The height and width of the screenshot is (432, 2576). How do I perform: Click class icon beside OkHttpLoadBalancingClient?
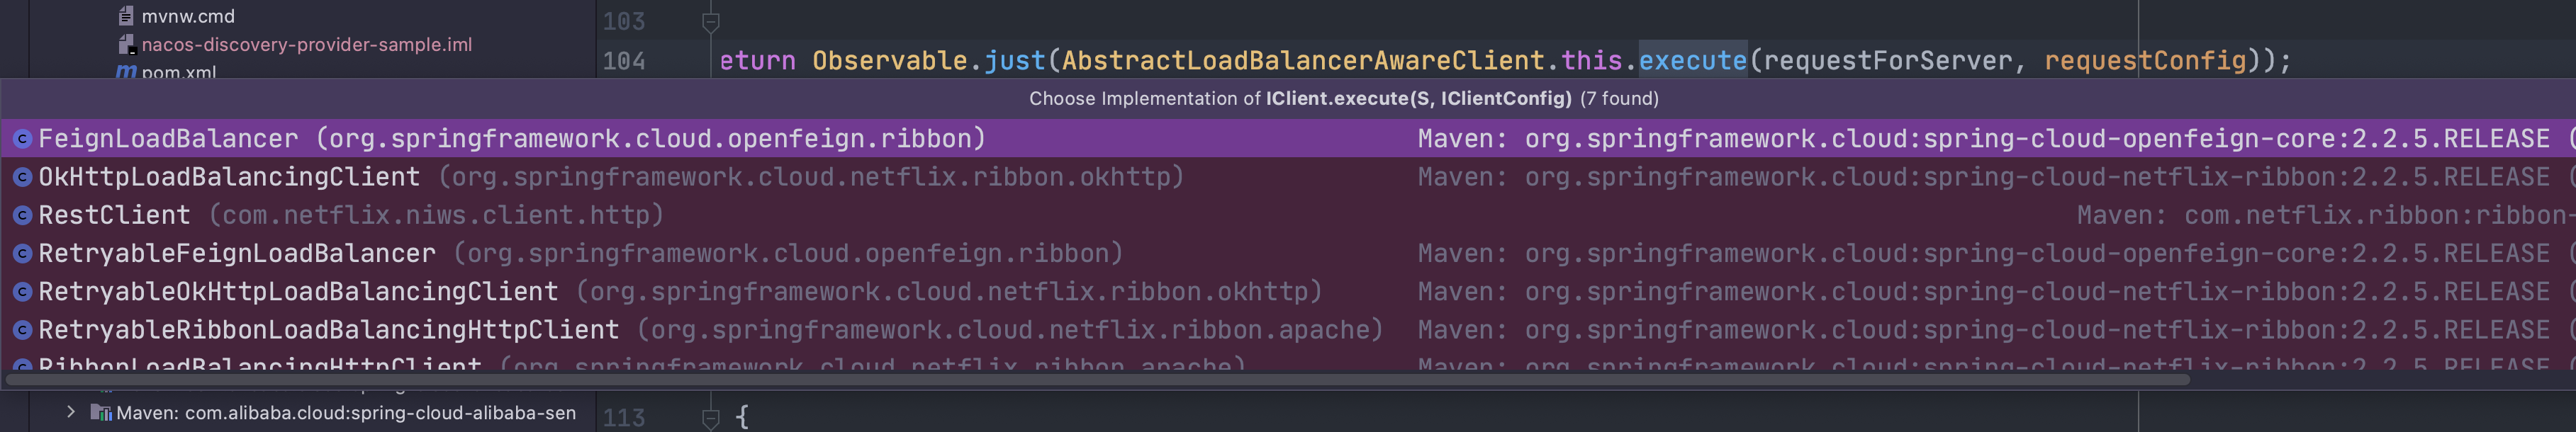22,177
